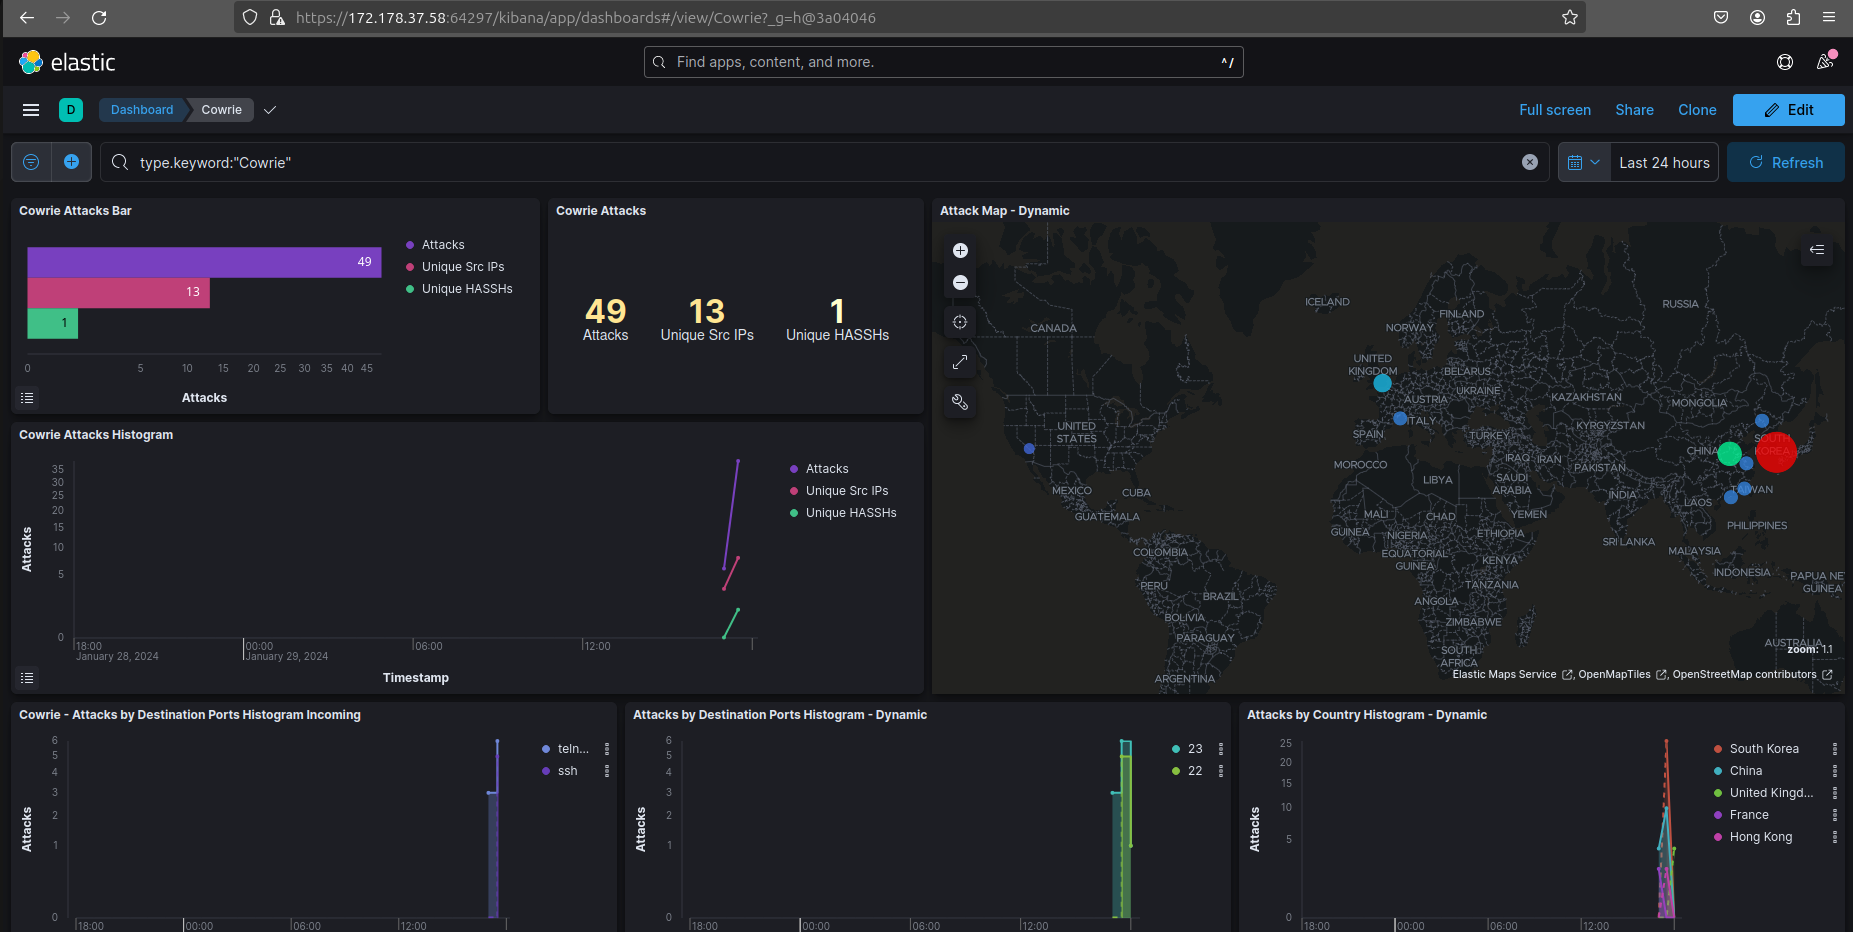Open options for port 22 legend
This screenshot has width=1853, height=932.
[1221, 771]
